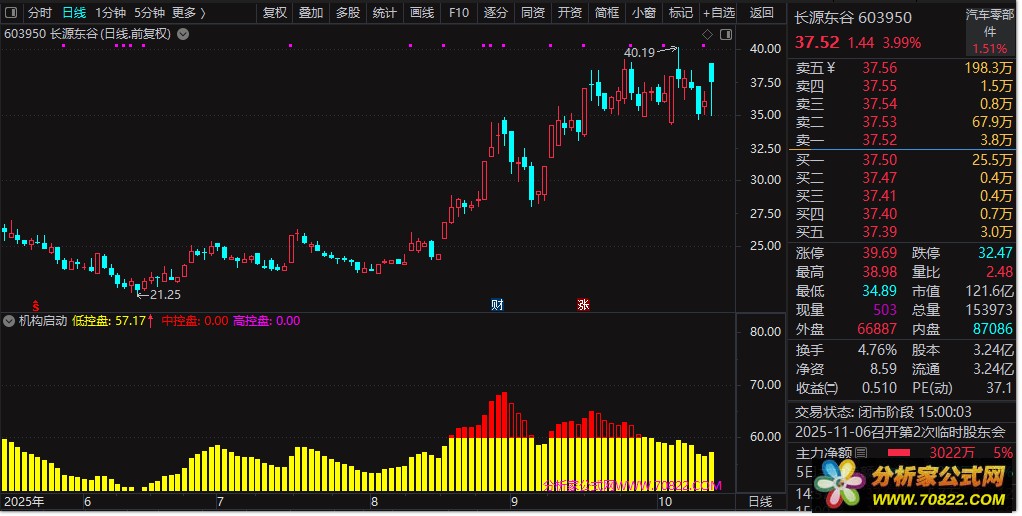The height and width of the screenshot is (516, 1022).
Task: Click the 财 financial report marker
Action: (x=497, y=304)
